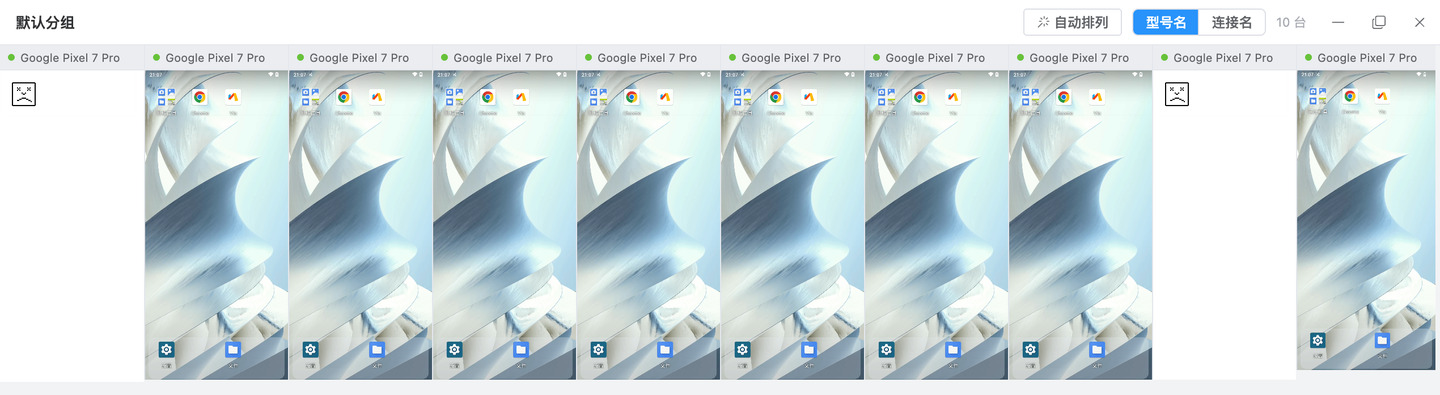Open Files app on the tenth device screen
Image resolution: width=1440 pixels, height=395 pixels.
[1382, 340]
